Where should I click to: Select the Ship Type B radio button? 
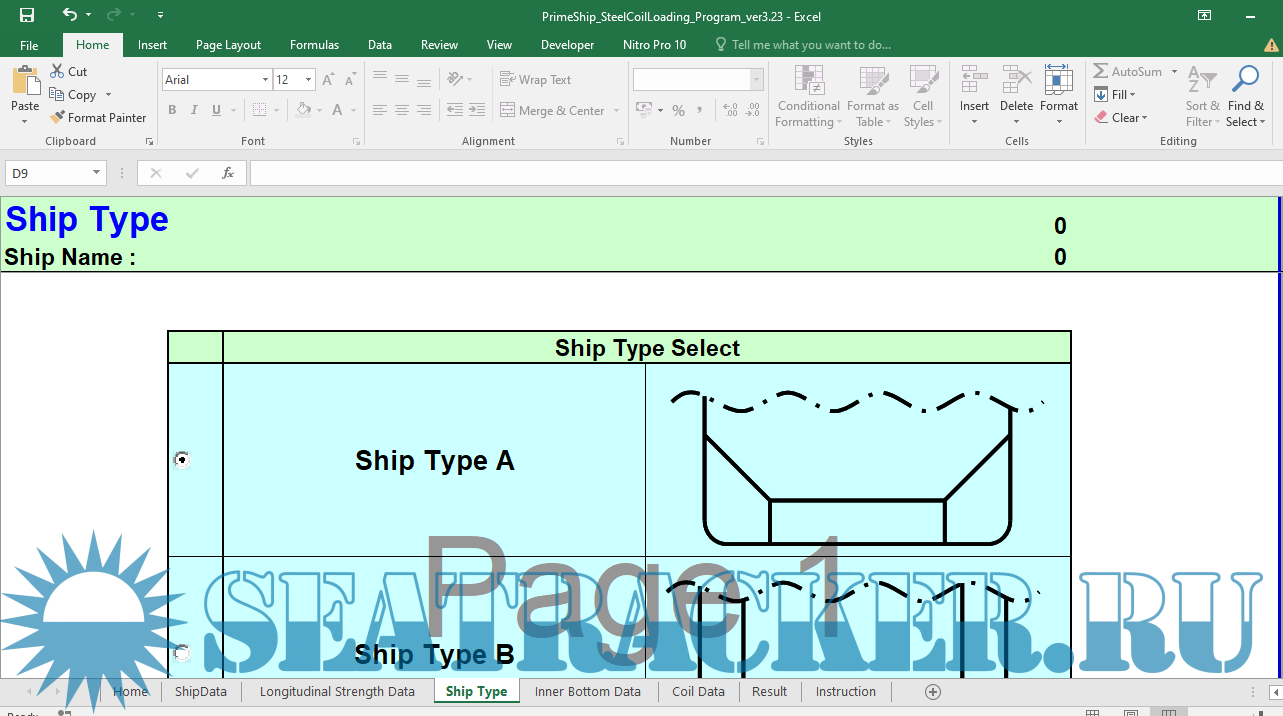182,653
